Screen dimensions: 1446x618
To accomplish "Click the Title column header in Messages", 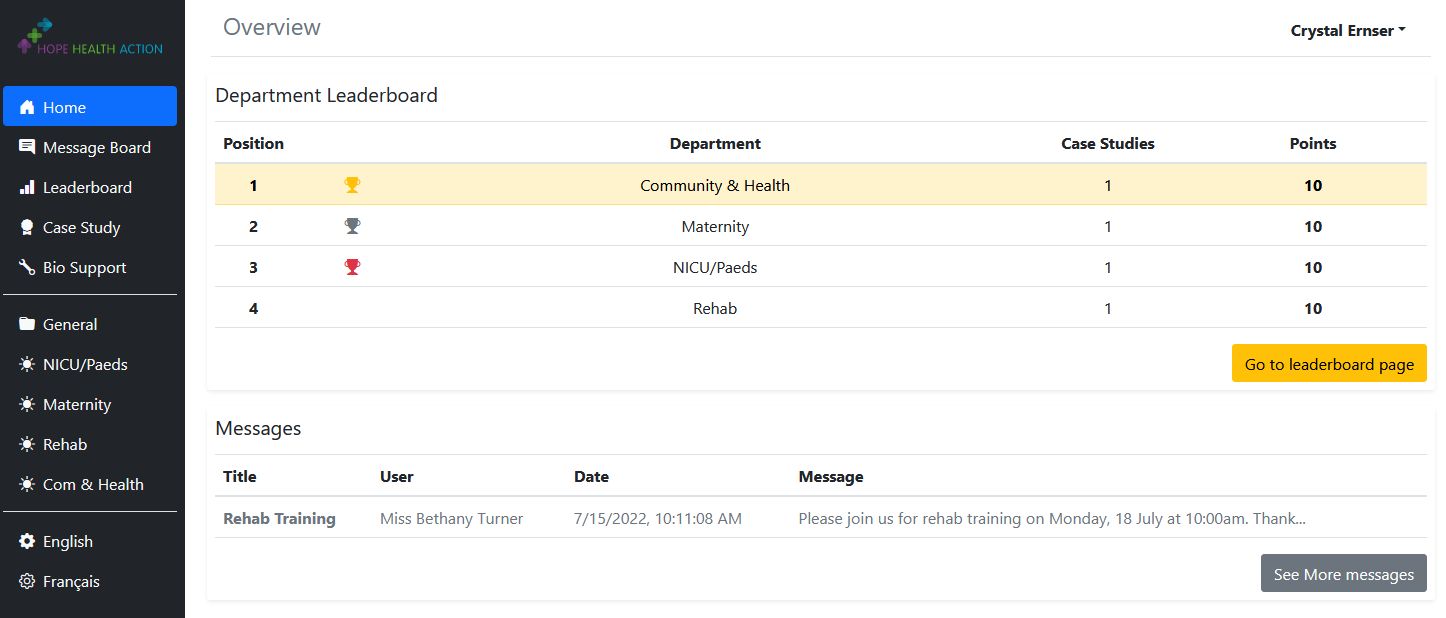I will [x=240, y=476].
